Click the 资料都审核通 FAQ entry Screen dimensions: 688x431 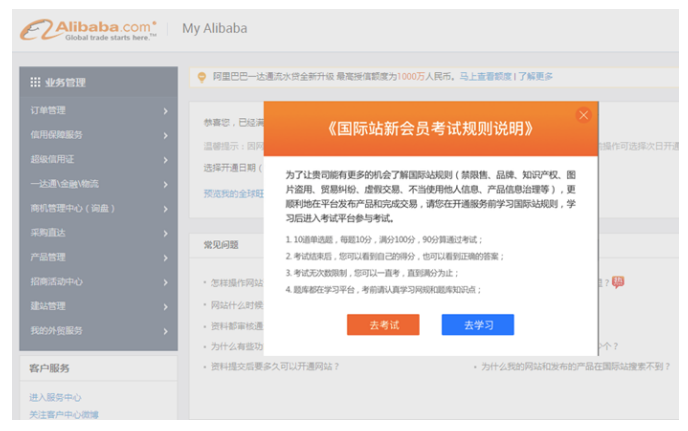click(x=237, y=326)
